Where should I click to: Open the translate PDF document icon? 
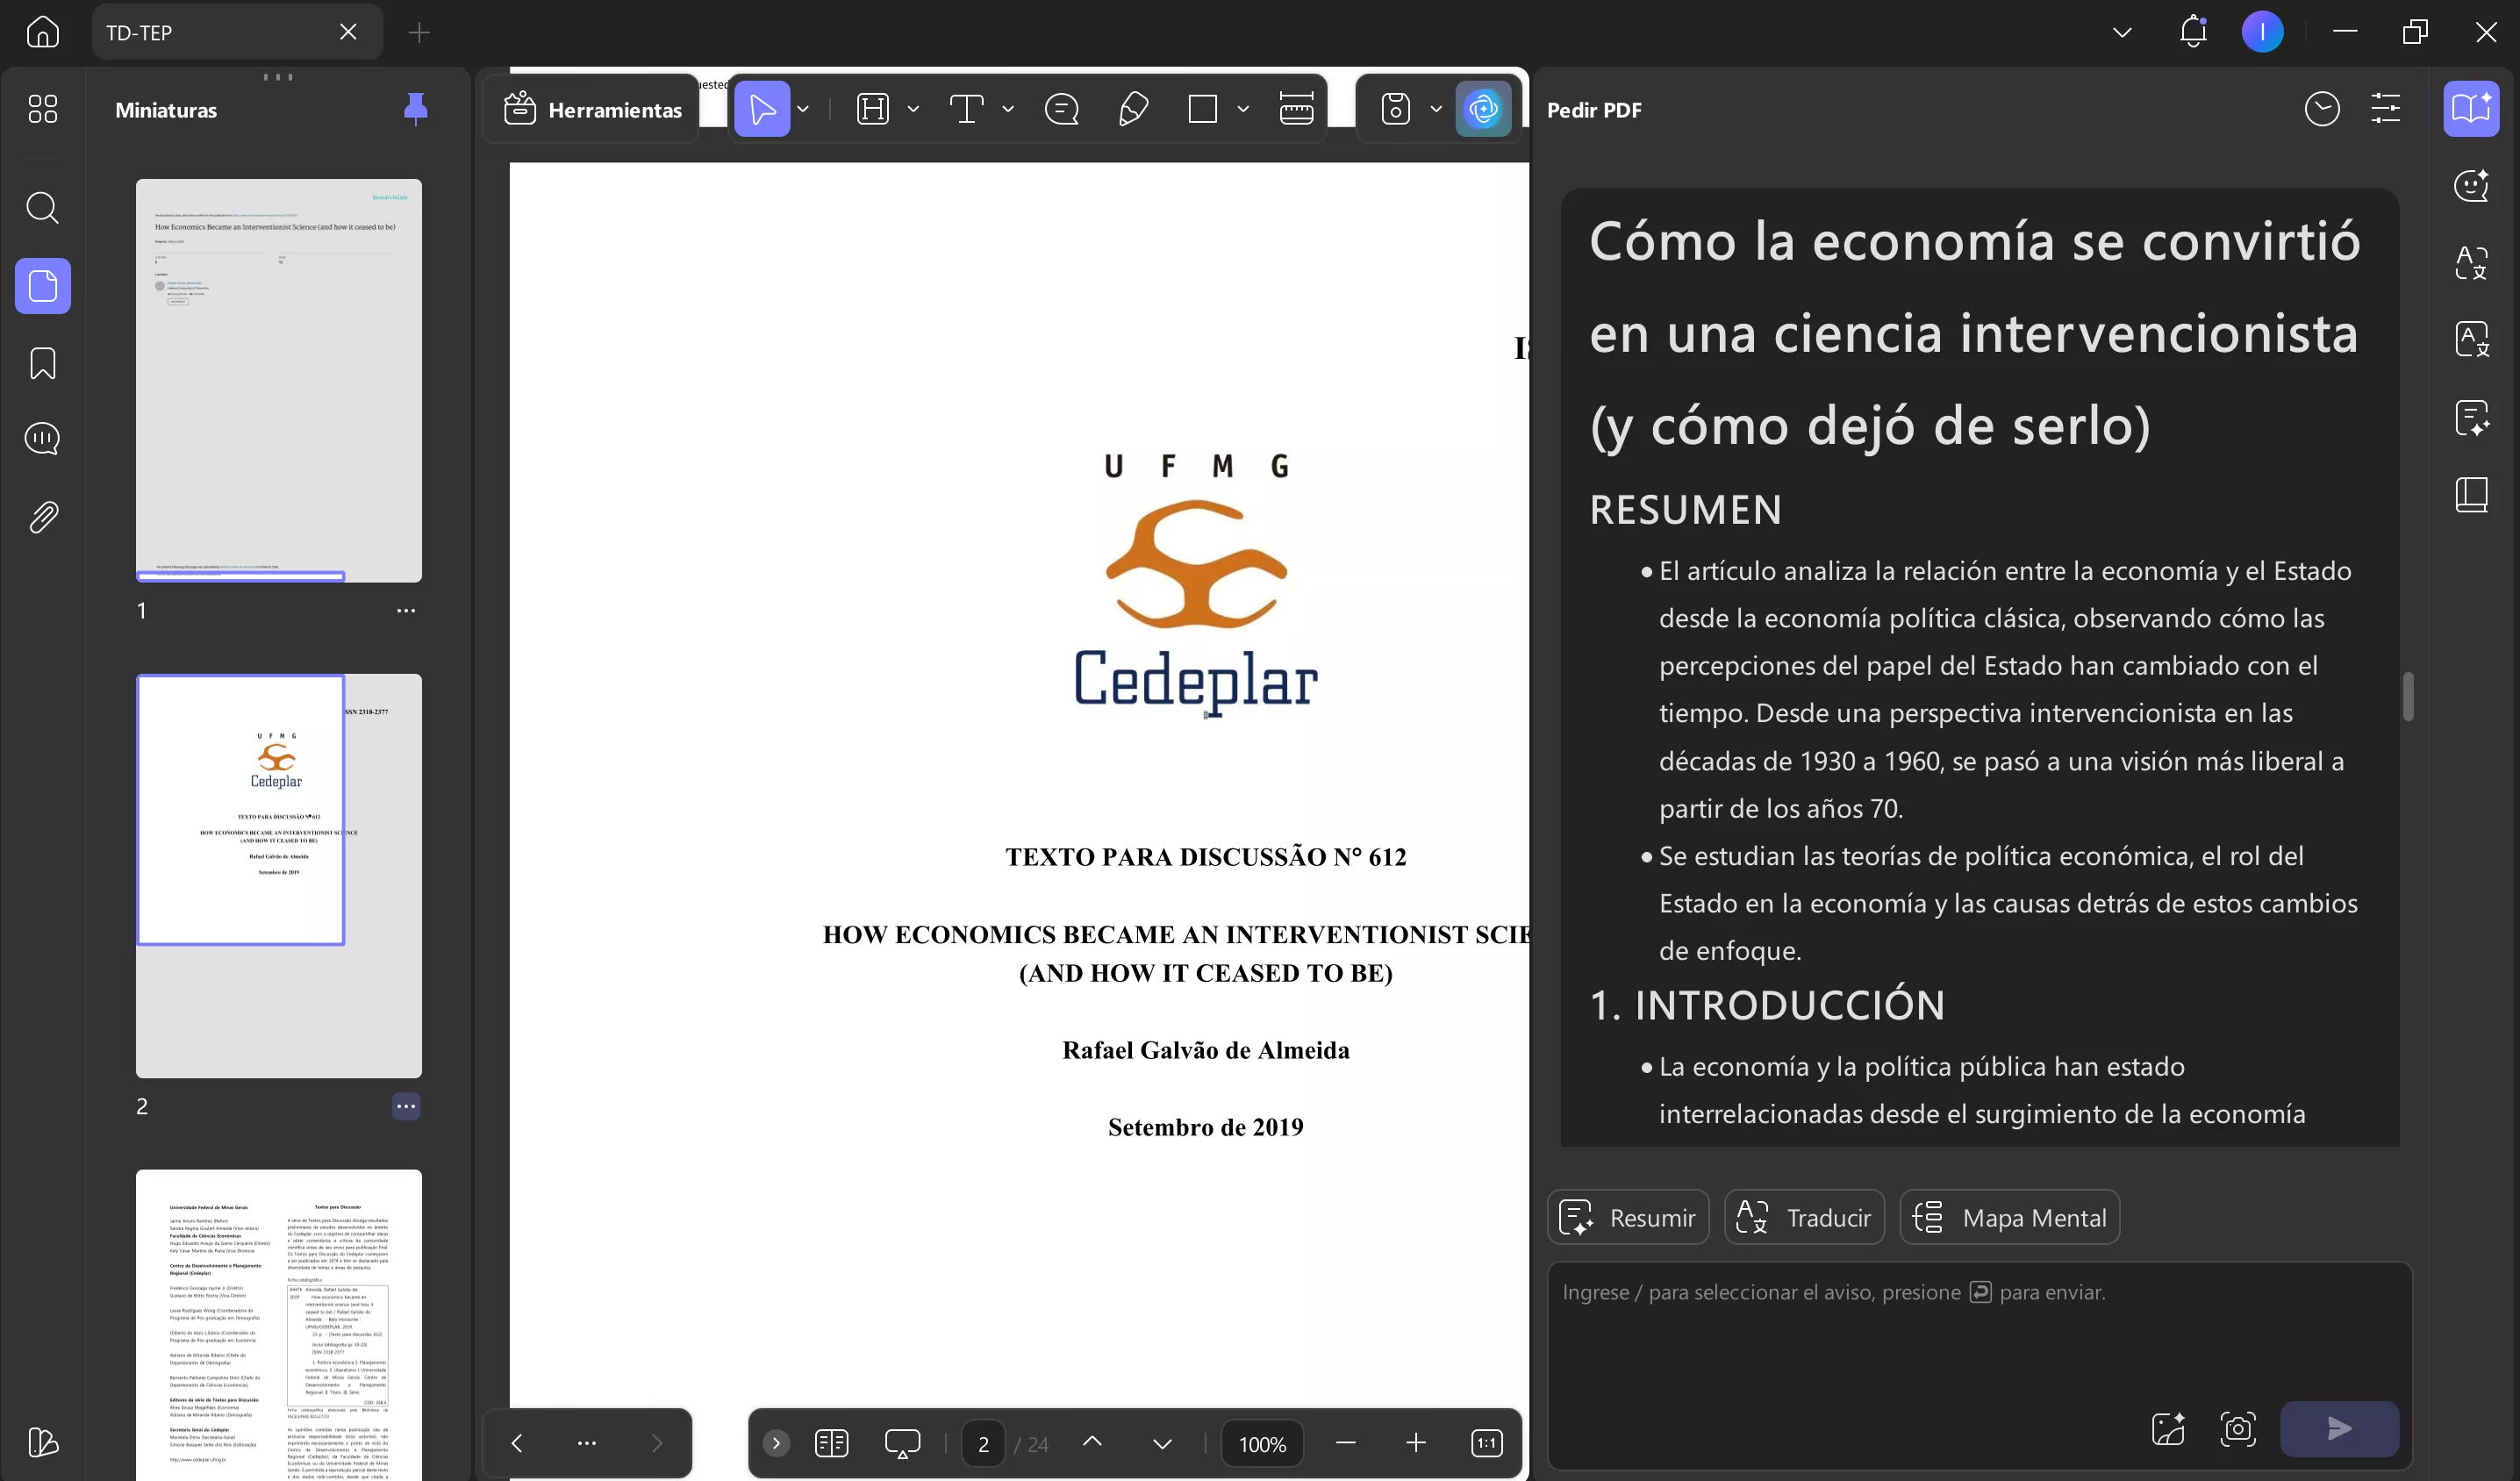[x=2471, y=340]
